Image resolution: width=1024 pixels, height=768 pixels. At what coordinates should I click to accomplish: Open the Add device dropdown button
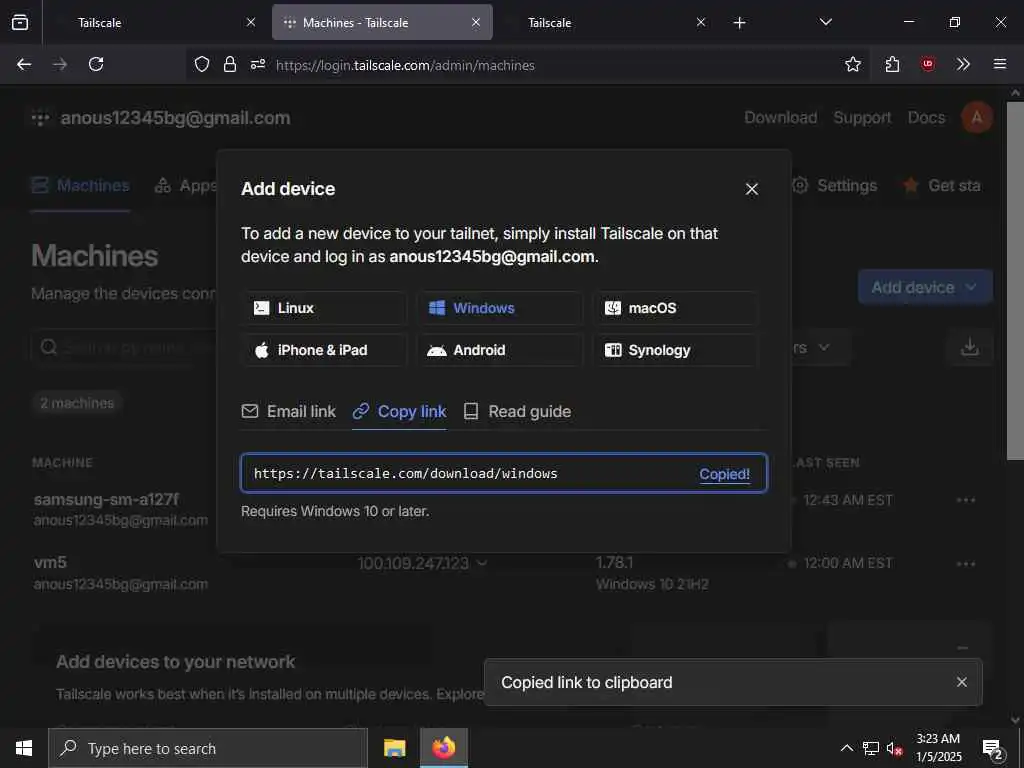tap(925, 287)
